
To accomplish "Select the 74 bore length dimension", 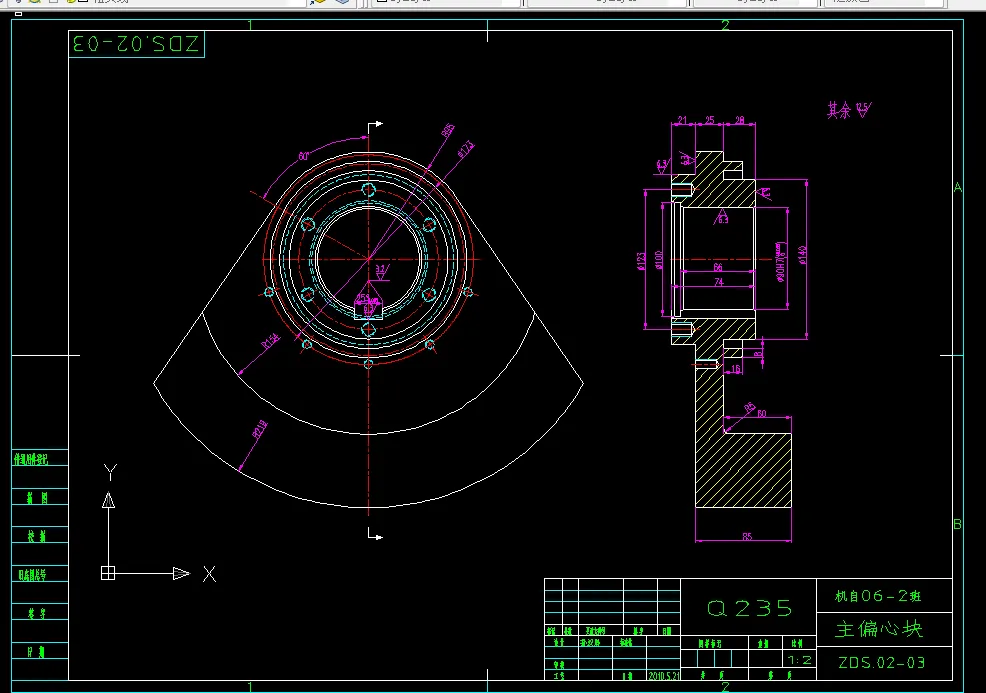I will click(x=719, y=282).
